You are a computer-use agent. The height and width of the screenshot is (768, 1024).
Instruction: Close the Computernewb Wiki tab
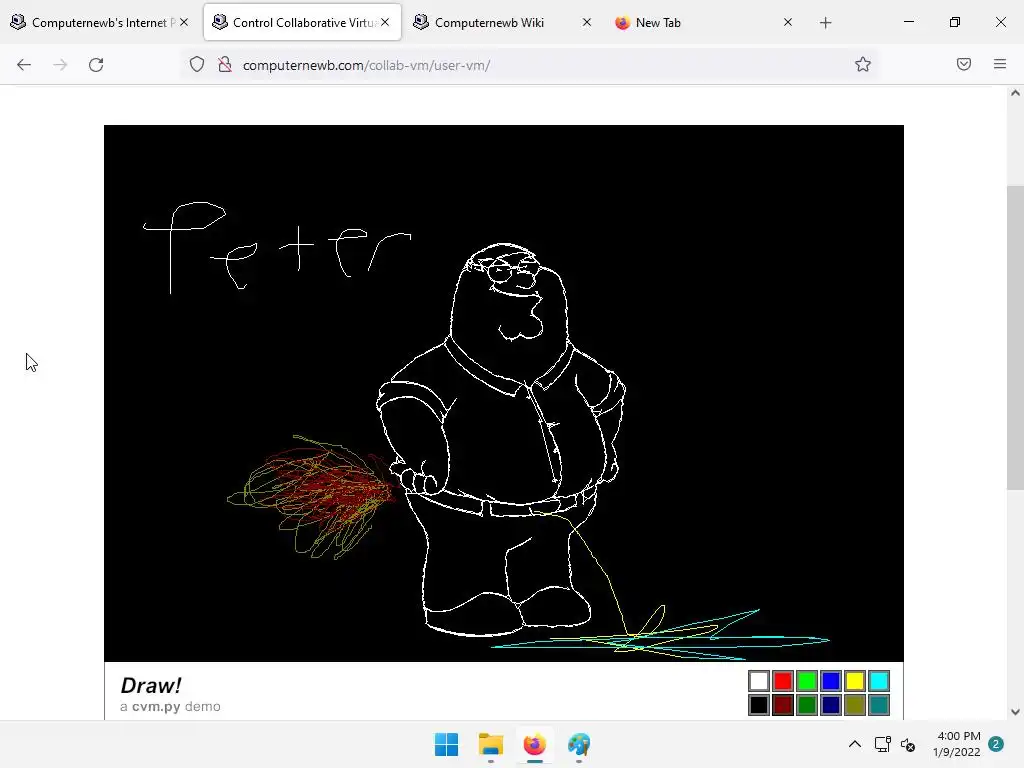(586, 22)
